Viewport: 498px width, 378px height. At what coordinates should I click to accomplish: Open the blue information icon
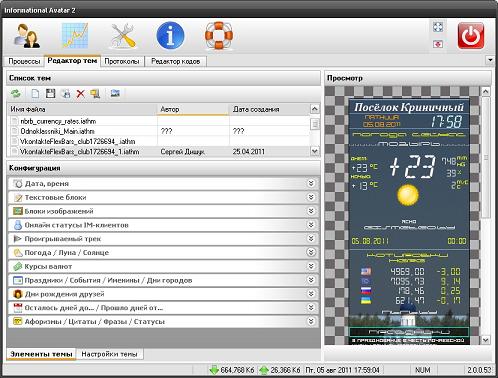tap(170, 36)
